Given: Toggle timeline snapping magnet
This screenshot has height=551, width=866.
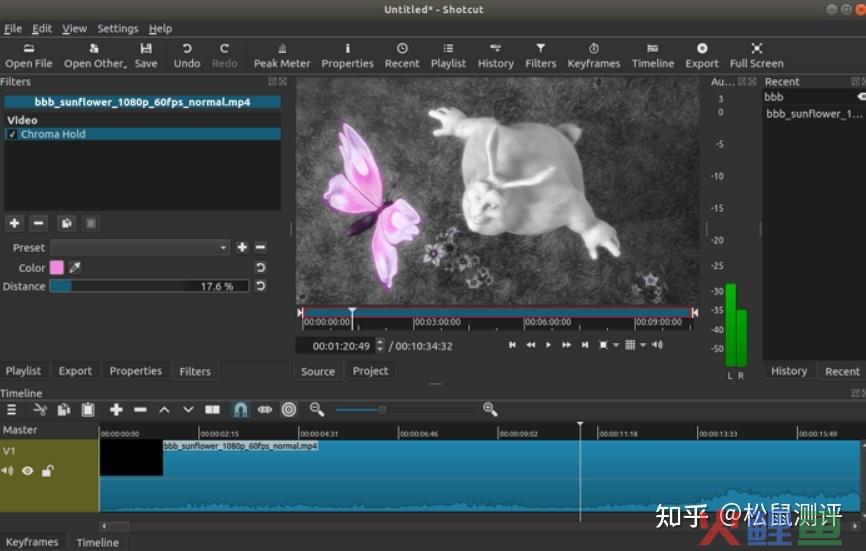Looking at the screenshot, I should [x=240, y=410].
